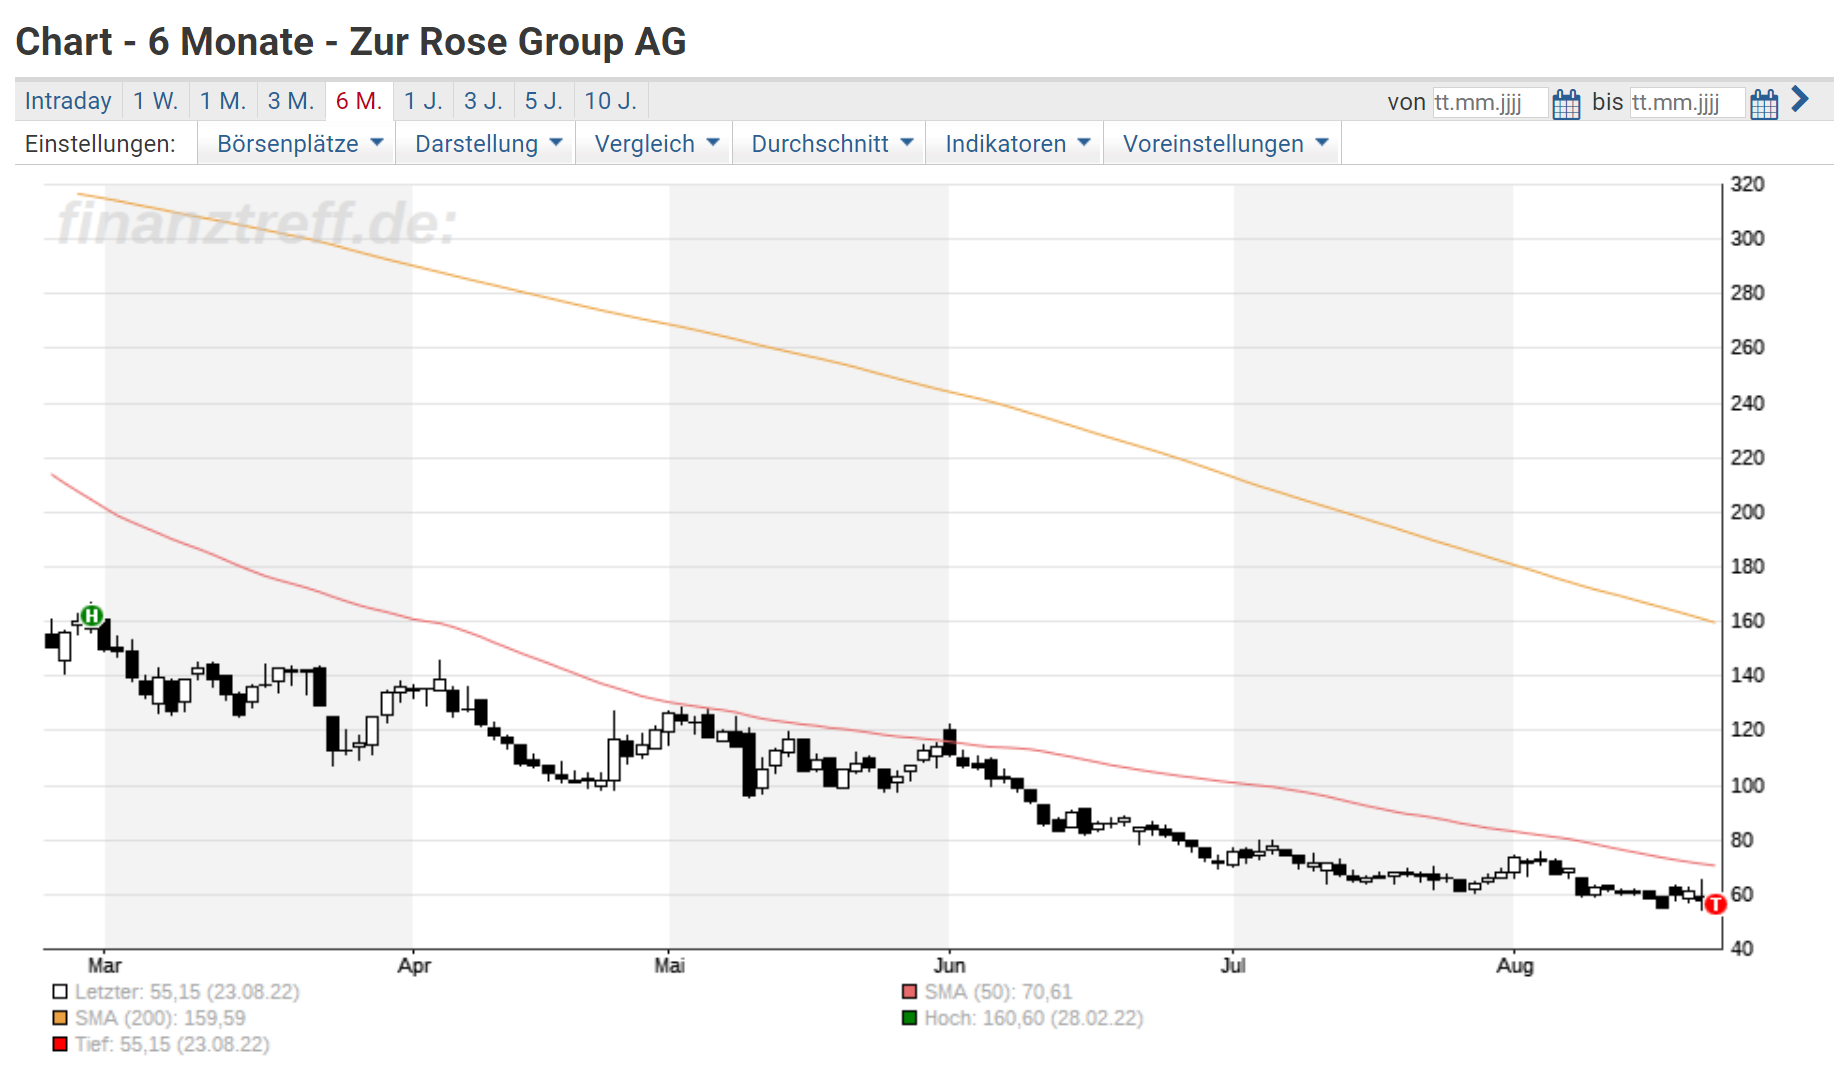The height and width of the screenshot is (1081, 1846).
Task: Click the orange SMA (200) legend swatch
Action: coord(60,1018)
